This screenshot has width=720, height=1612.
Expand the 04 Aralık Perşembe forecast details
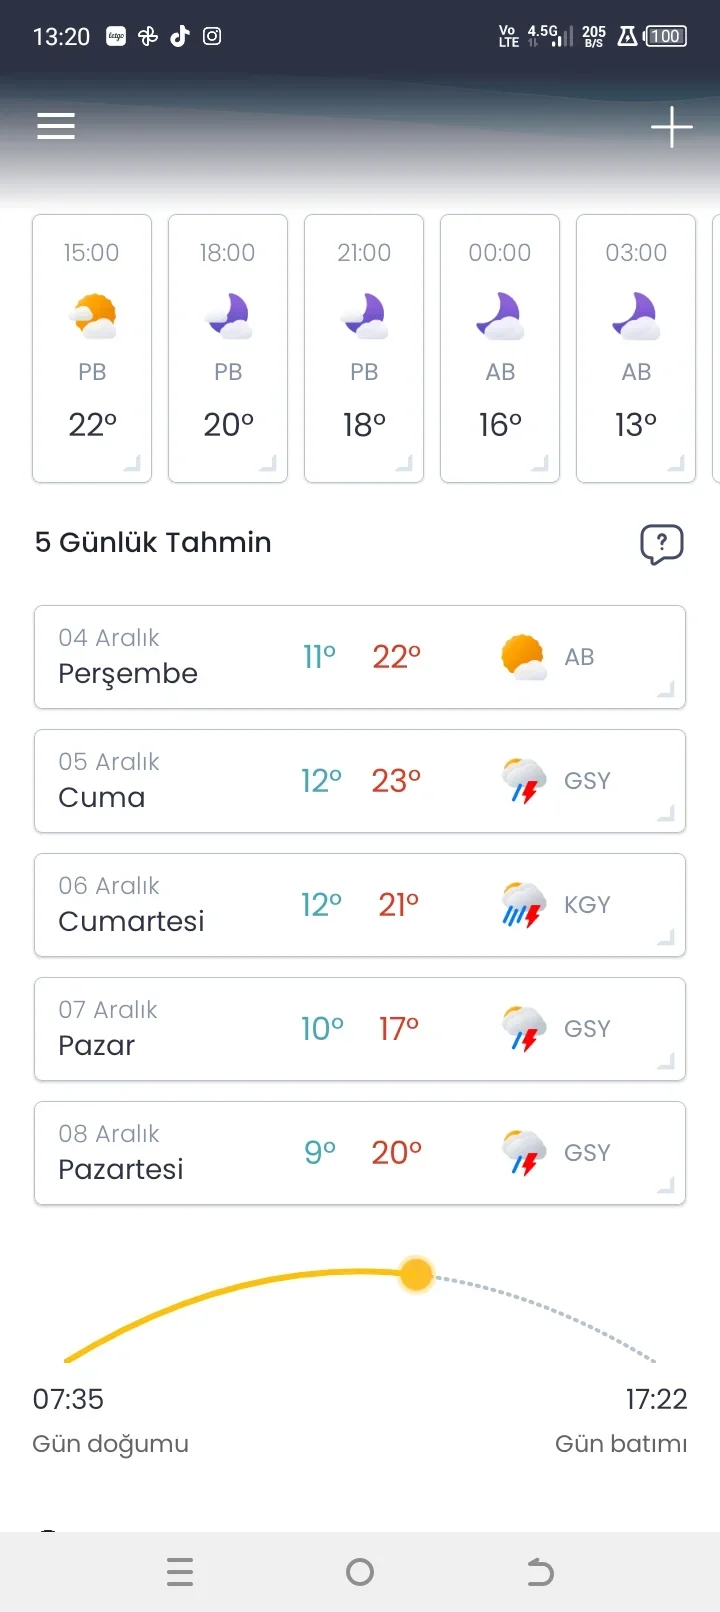(x=666, y=689)
